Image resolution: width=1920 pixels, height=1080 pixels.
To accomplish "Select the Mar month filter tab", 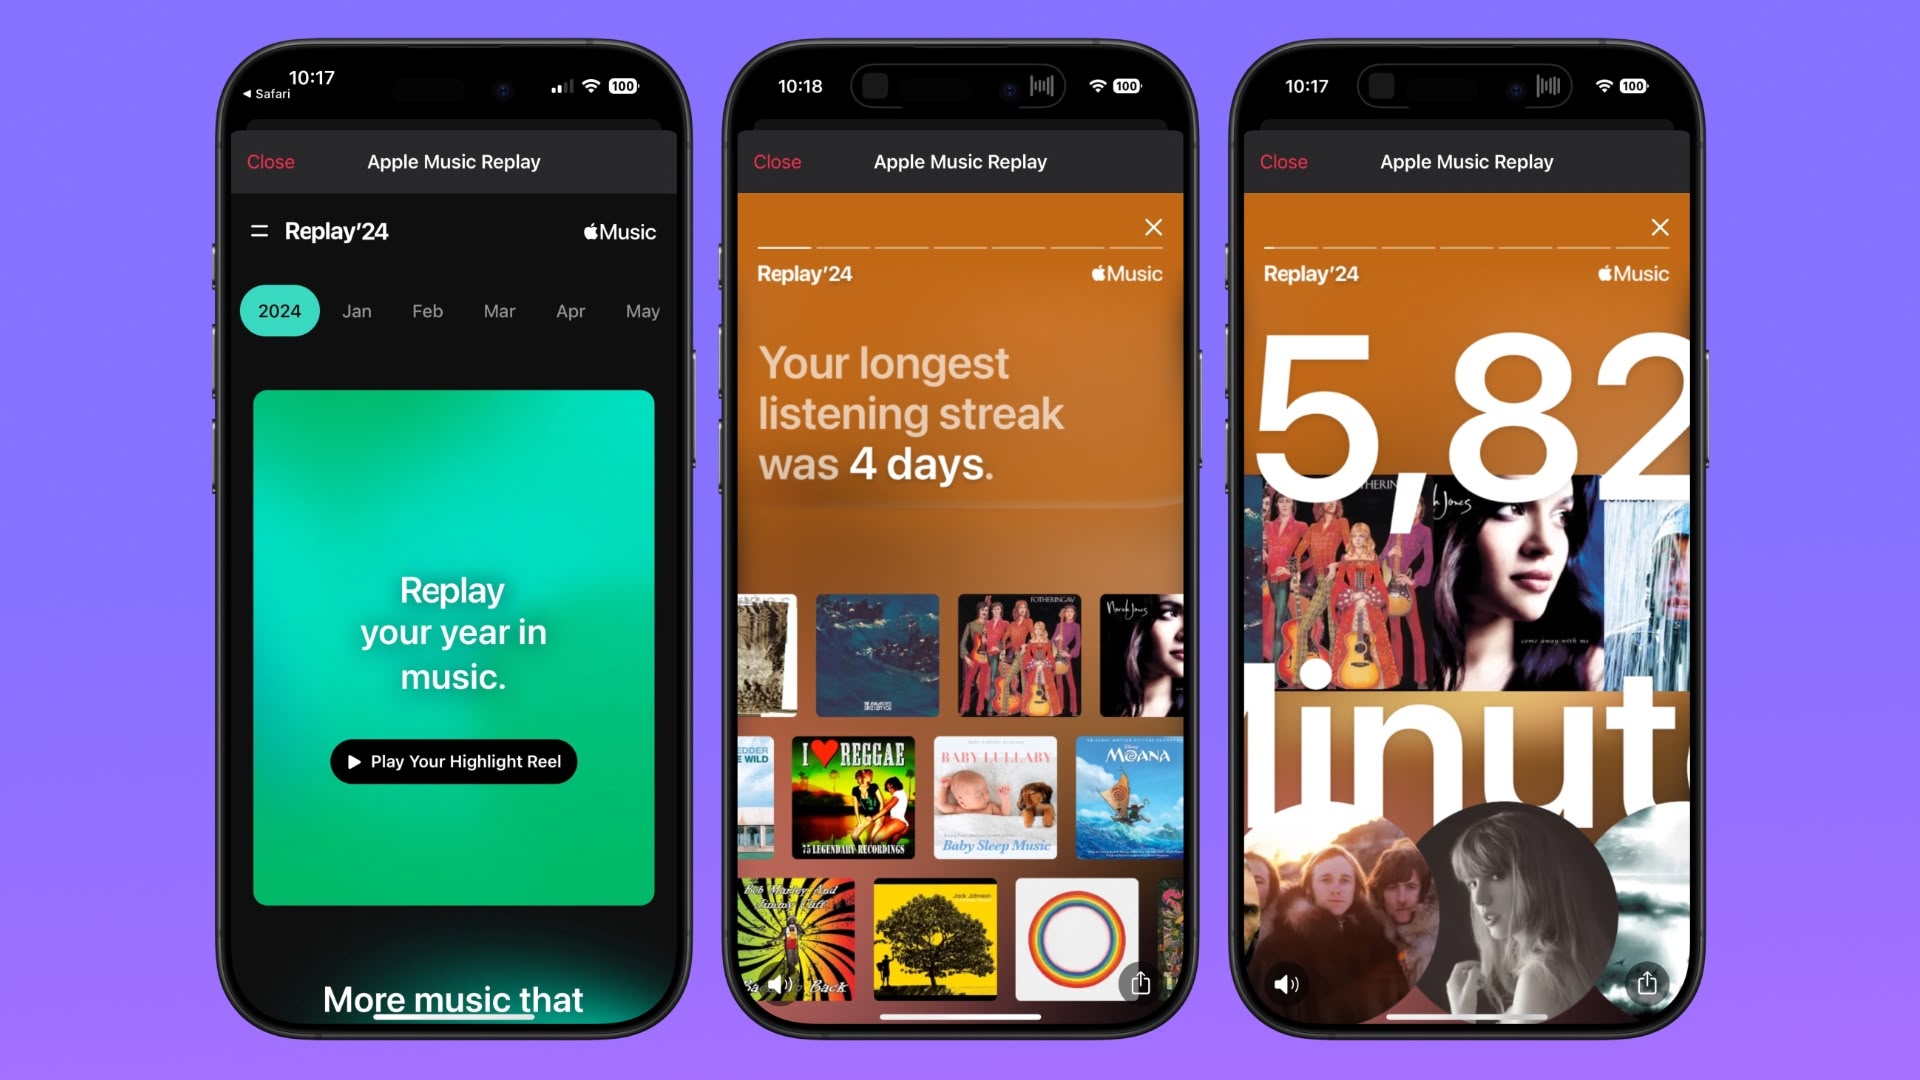I will 498,311.
